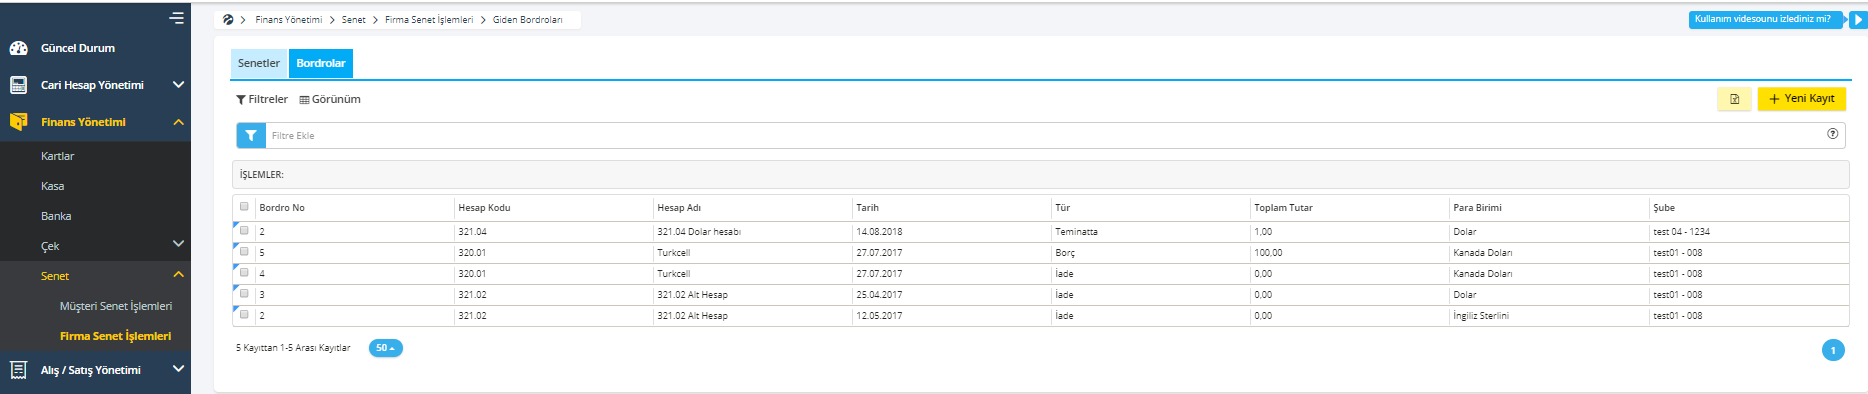Expand the Çek submenu chevron

[178, 243]
